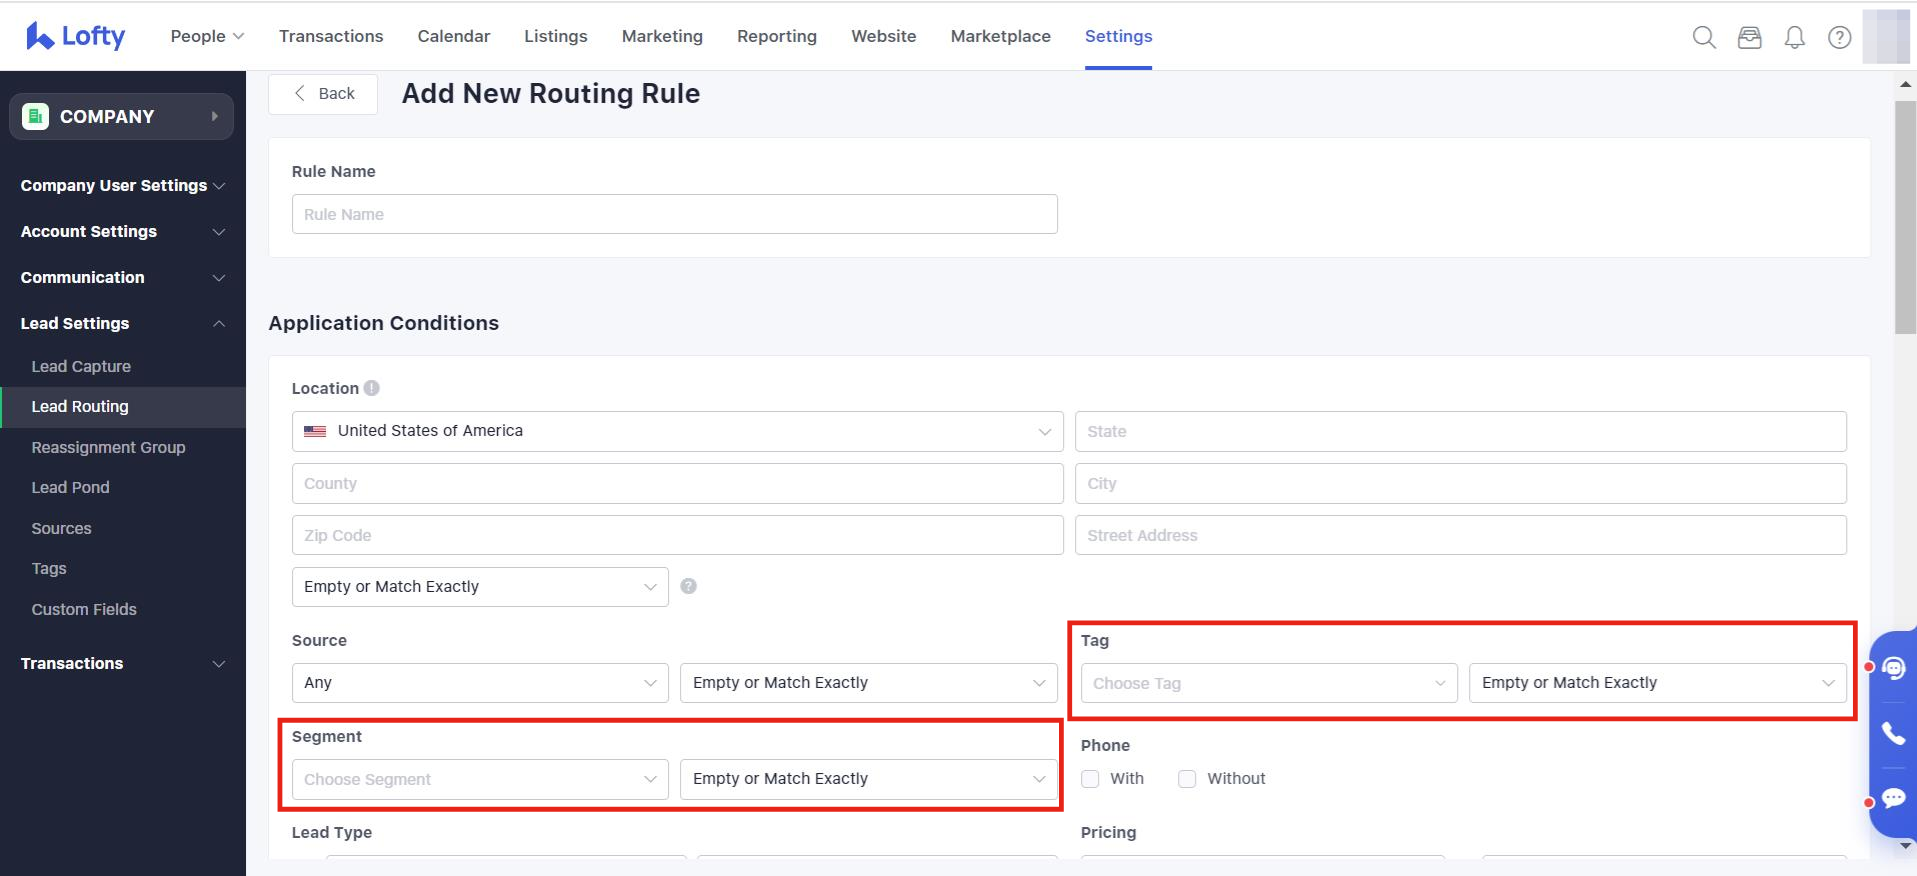Open the Source Any dropdown

coord(480,683)
